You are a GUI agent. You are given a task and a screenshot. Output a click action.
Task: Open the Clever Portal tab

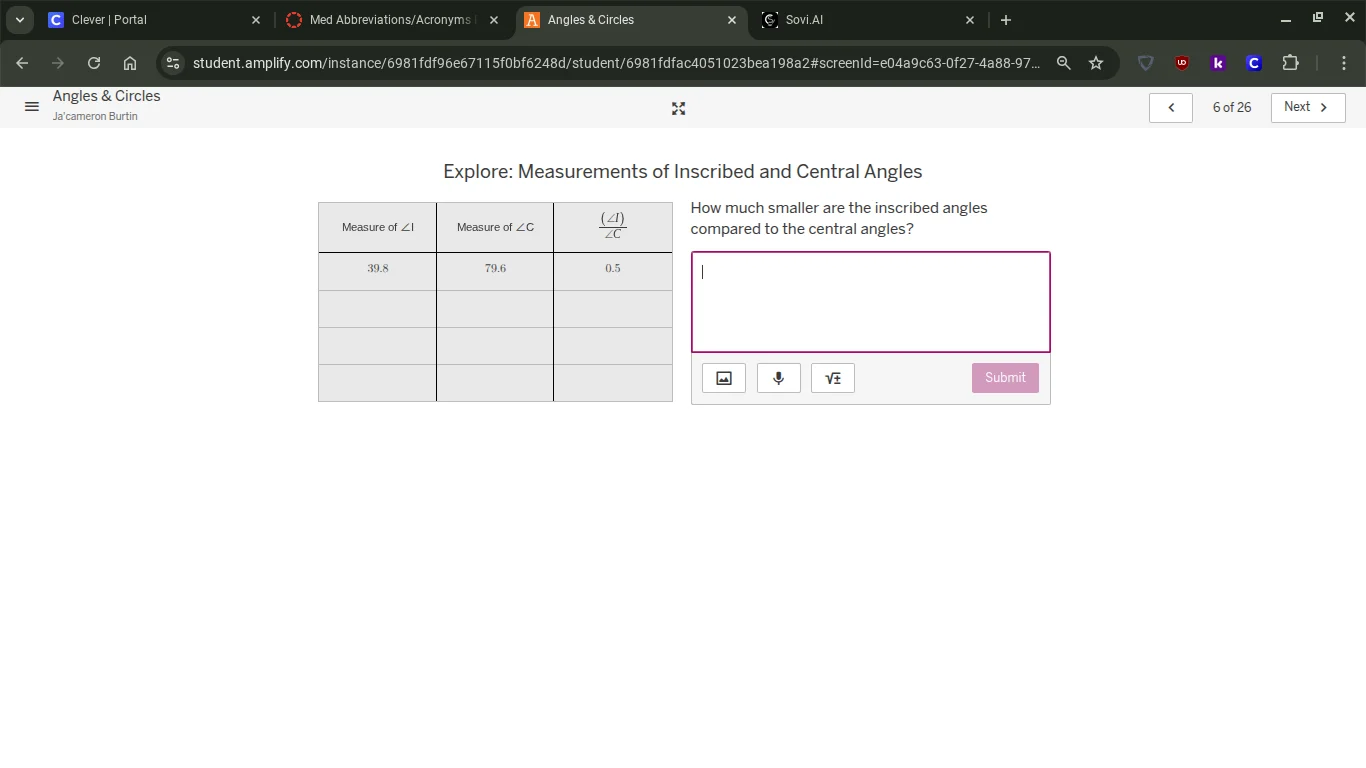[x=140, y=19]
